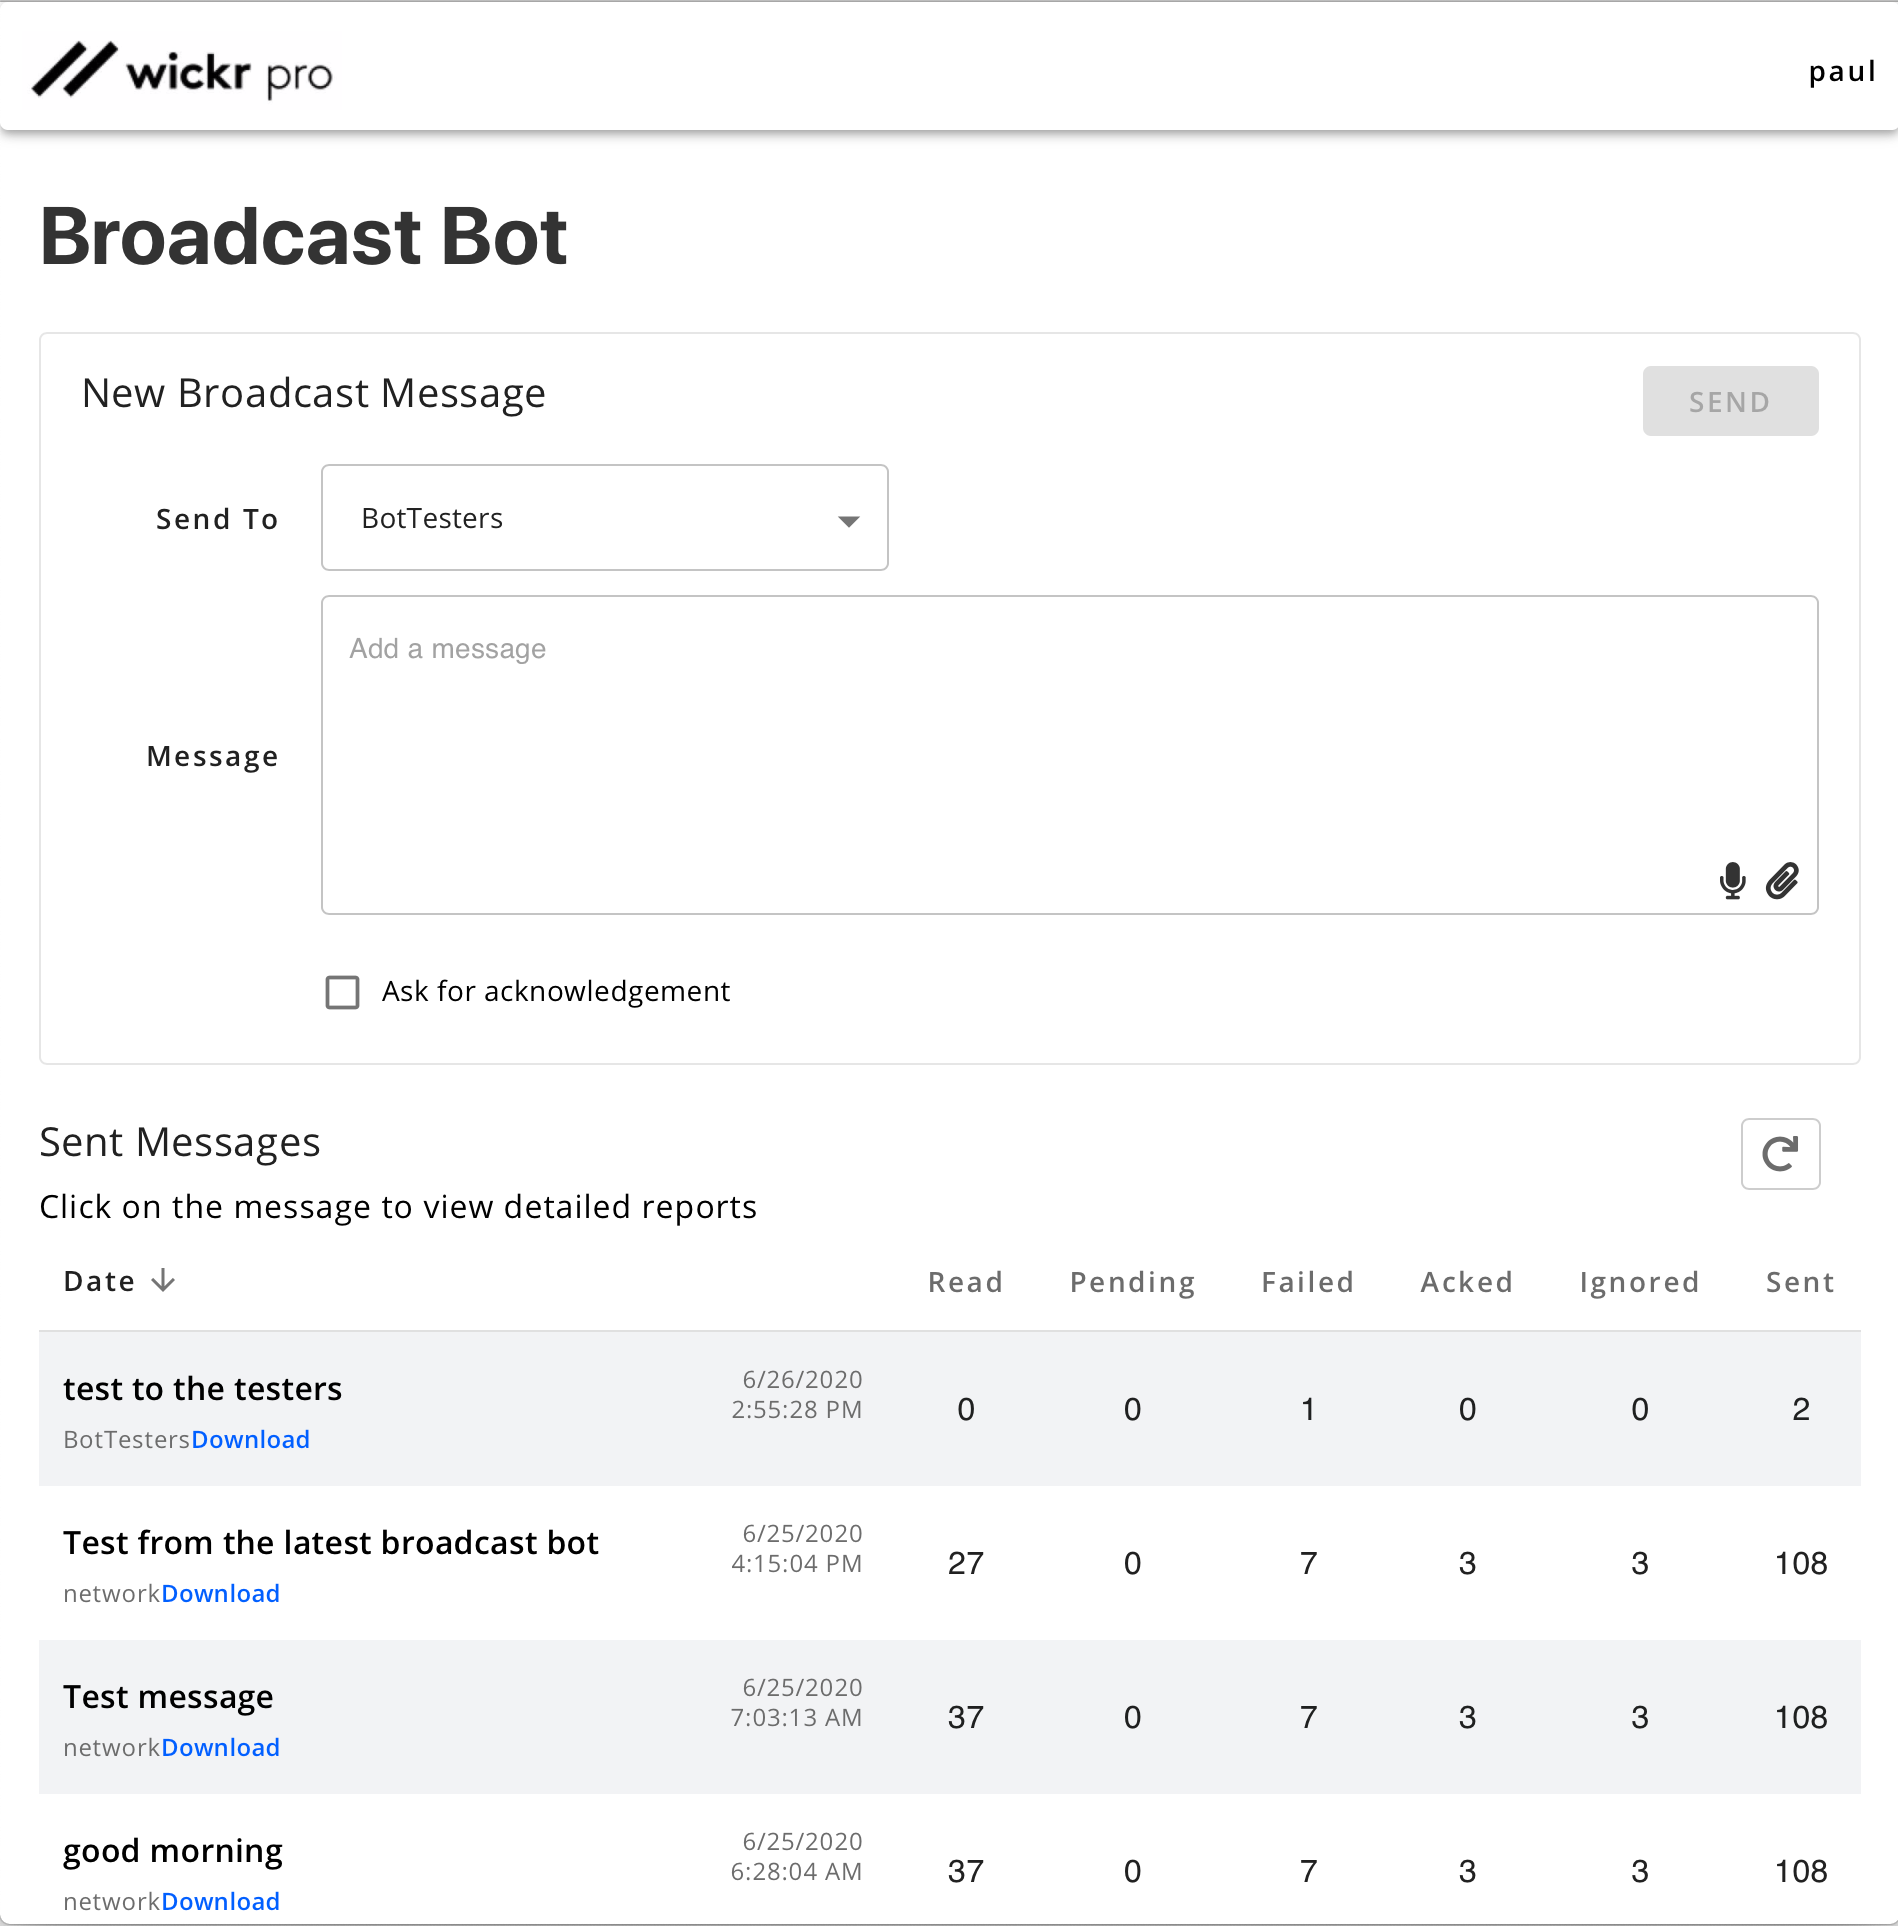Click the Read count 27
The width and height of the screenshot is (1898, 1926).
click(x=965, y=1563)
